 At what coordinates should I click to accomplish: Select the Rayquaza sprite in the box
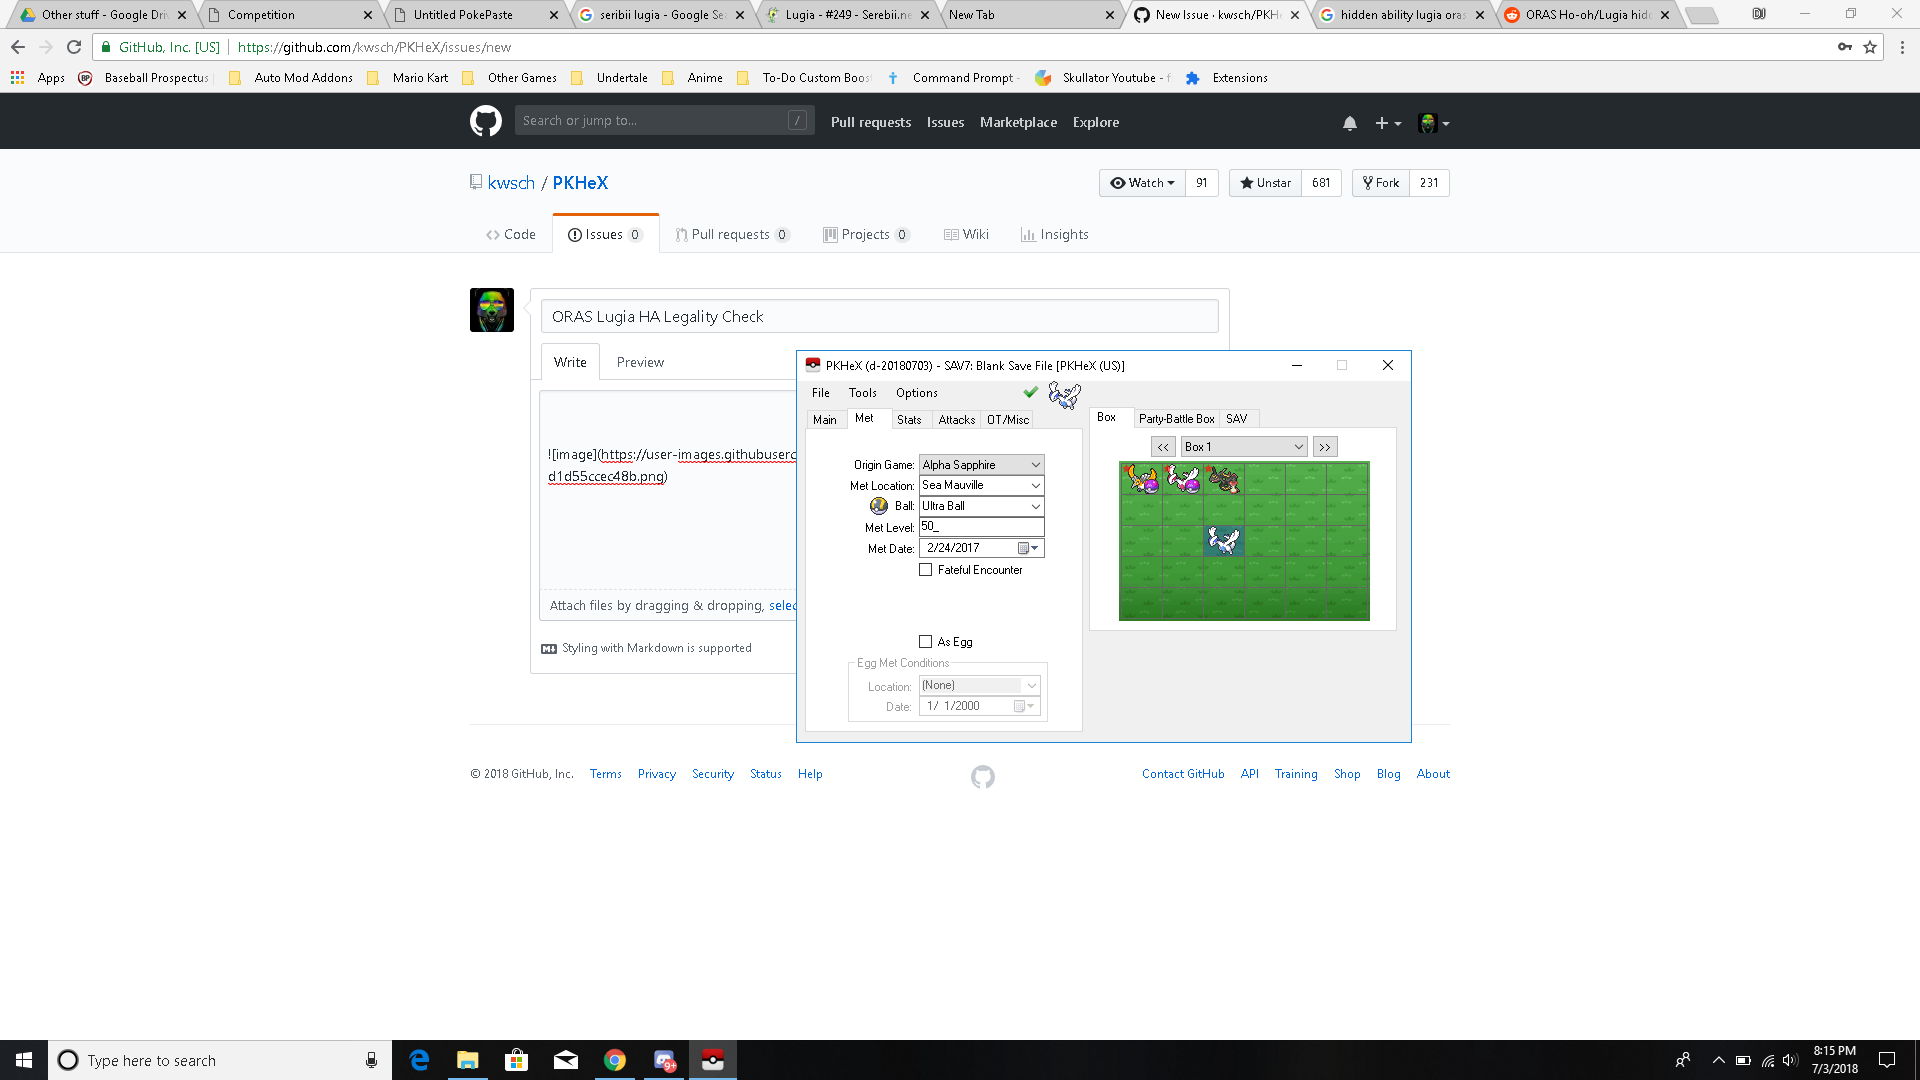pos(1223,479)
